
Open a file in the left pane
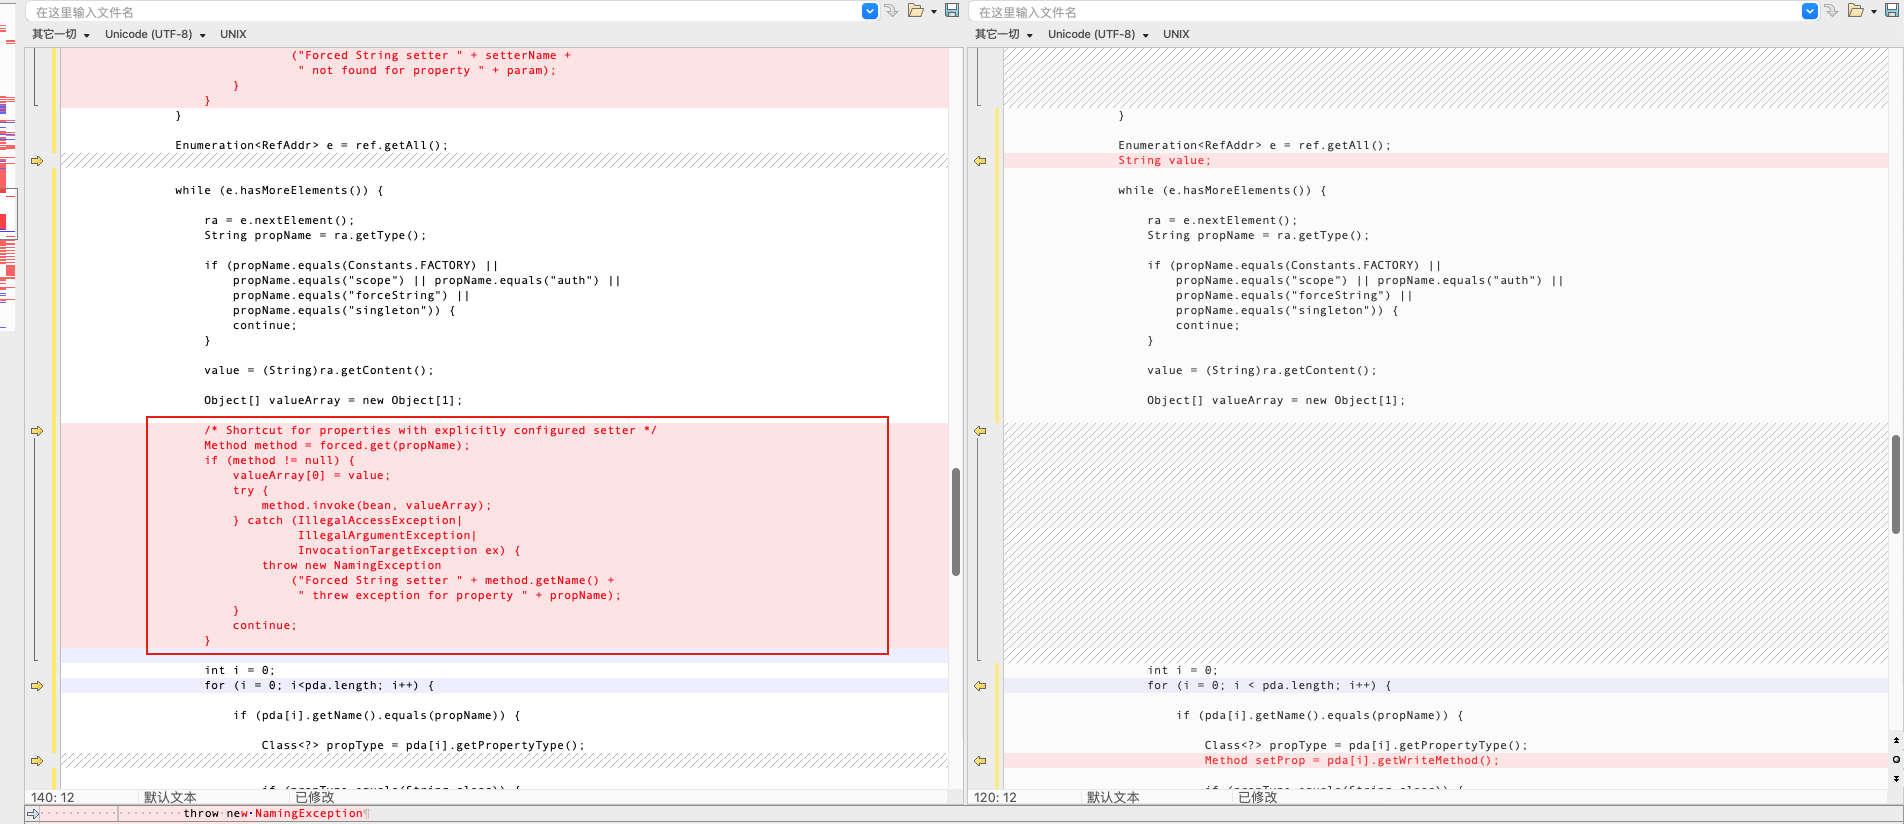[x=916, y=11]
